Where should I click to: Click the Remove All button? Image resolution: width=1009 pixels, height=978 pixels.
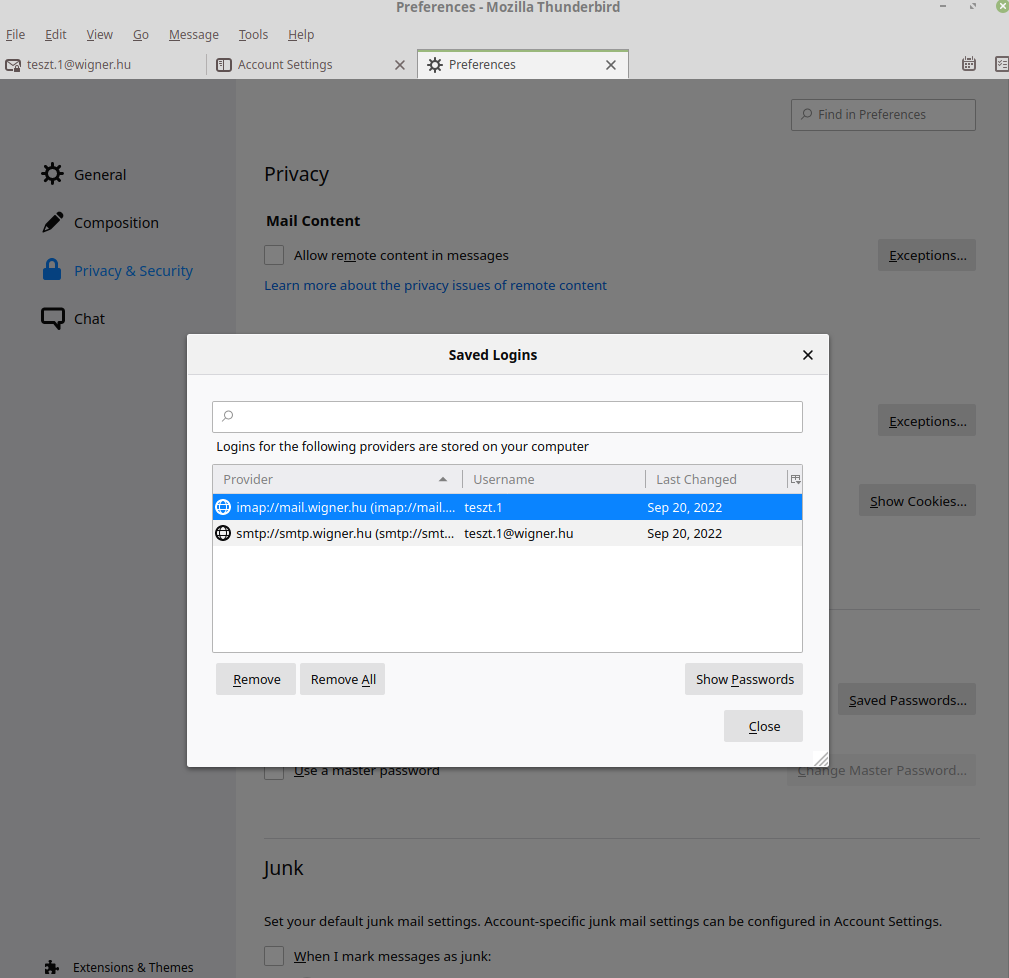click(x=343, y=679)
